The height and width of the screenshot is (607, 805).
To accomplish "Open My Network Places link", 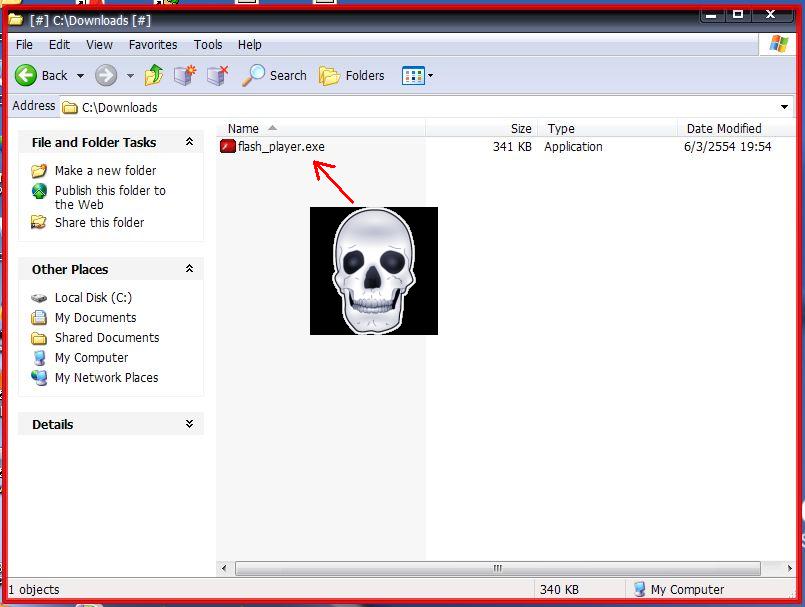I will tap(106, 377).
